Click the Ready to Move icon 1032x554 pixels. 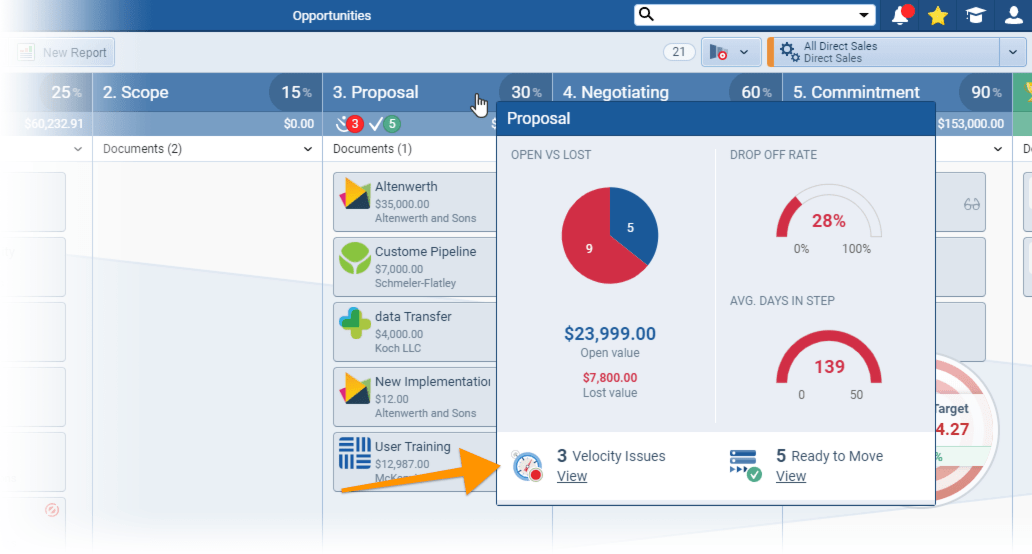pos(745,466)
